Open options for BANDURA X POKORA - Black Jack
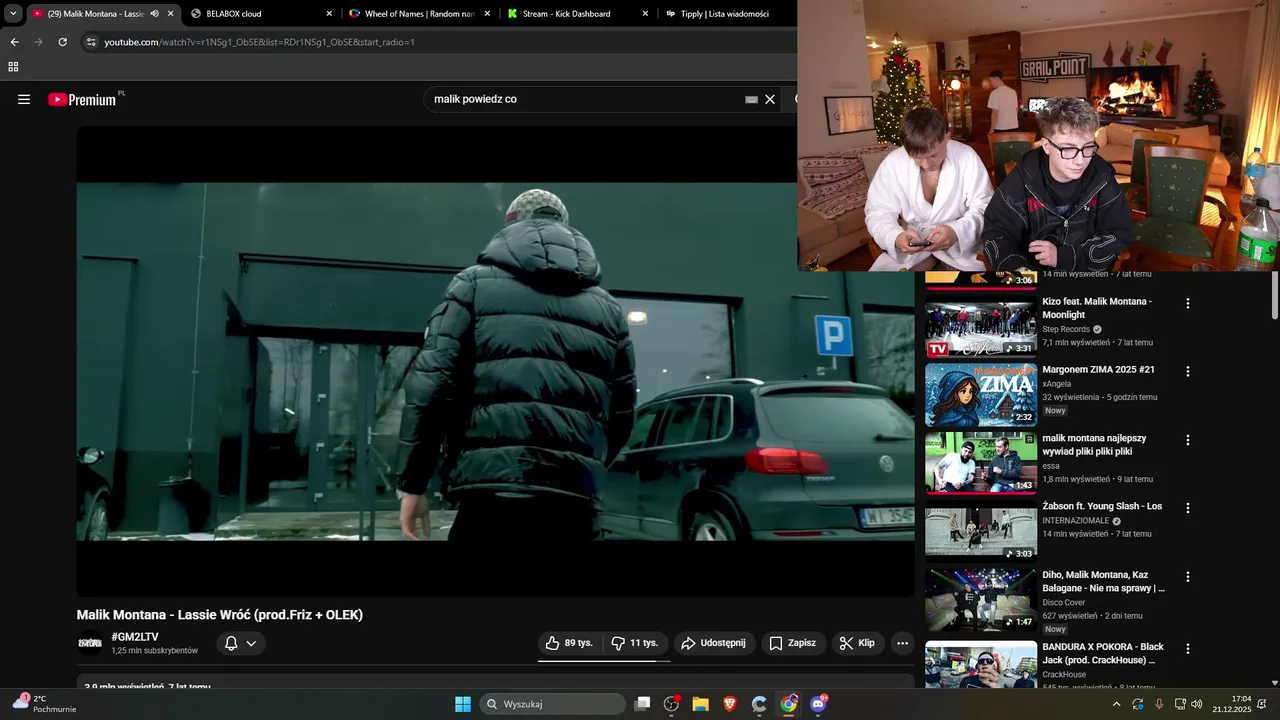Image resolution: width=1280 pixels, height=720 pixels. point(1188,649)
